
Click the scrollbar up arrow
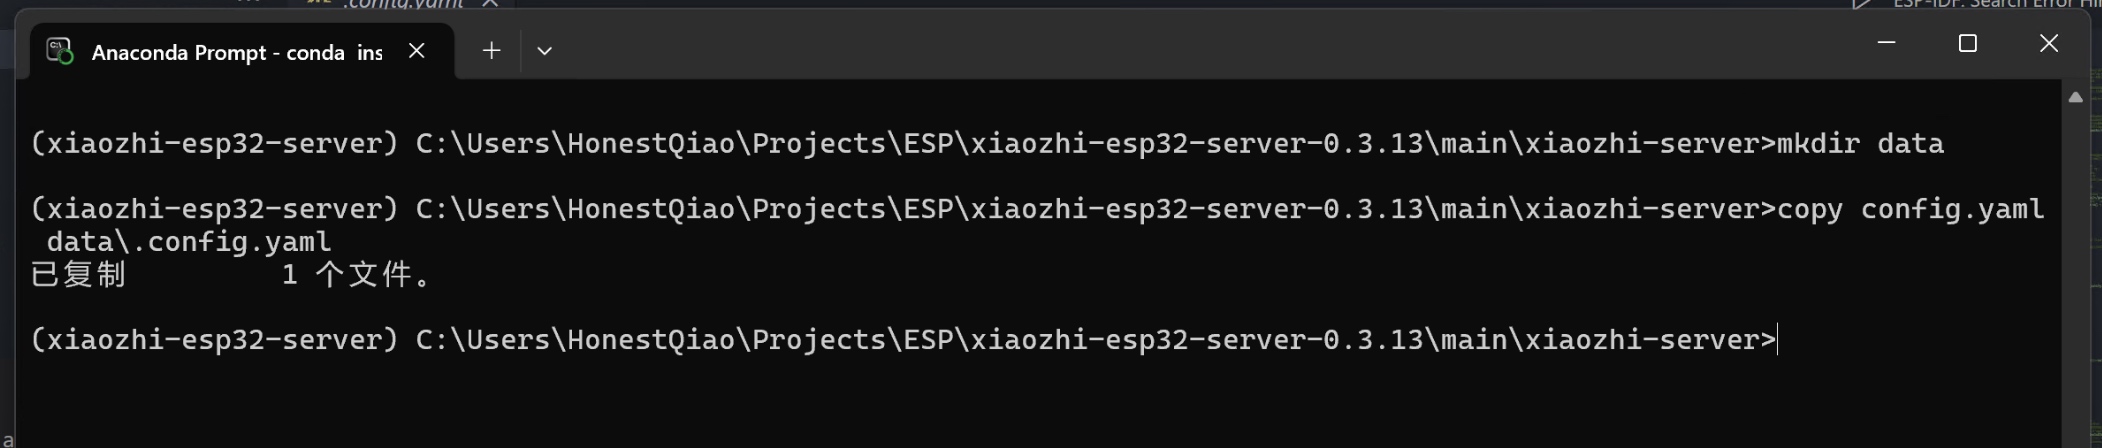pos(2075,97)
